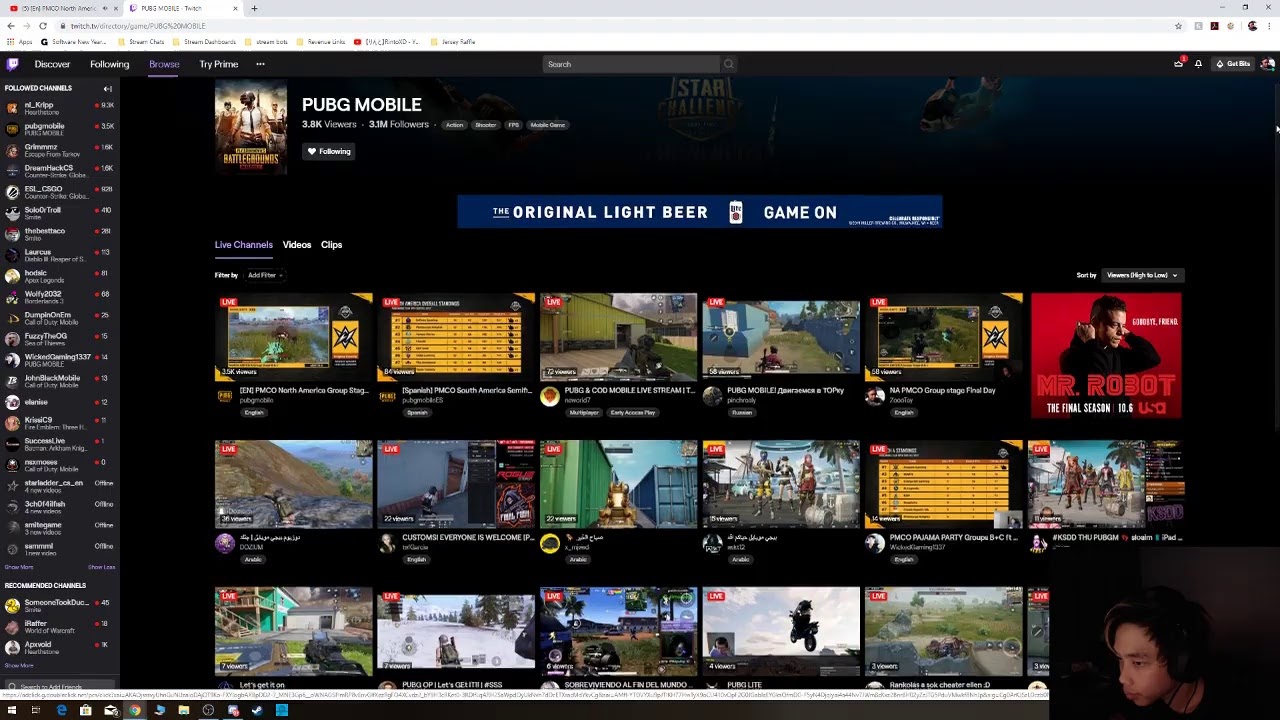Viewport: 1280px width, 720px height.
Task: Collapse the followed channels sidebar
Action: pyautogui.click(x=107, y=88)
